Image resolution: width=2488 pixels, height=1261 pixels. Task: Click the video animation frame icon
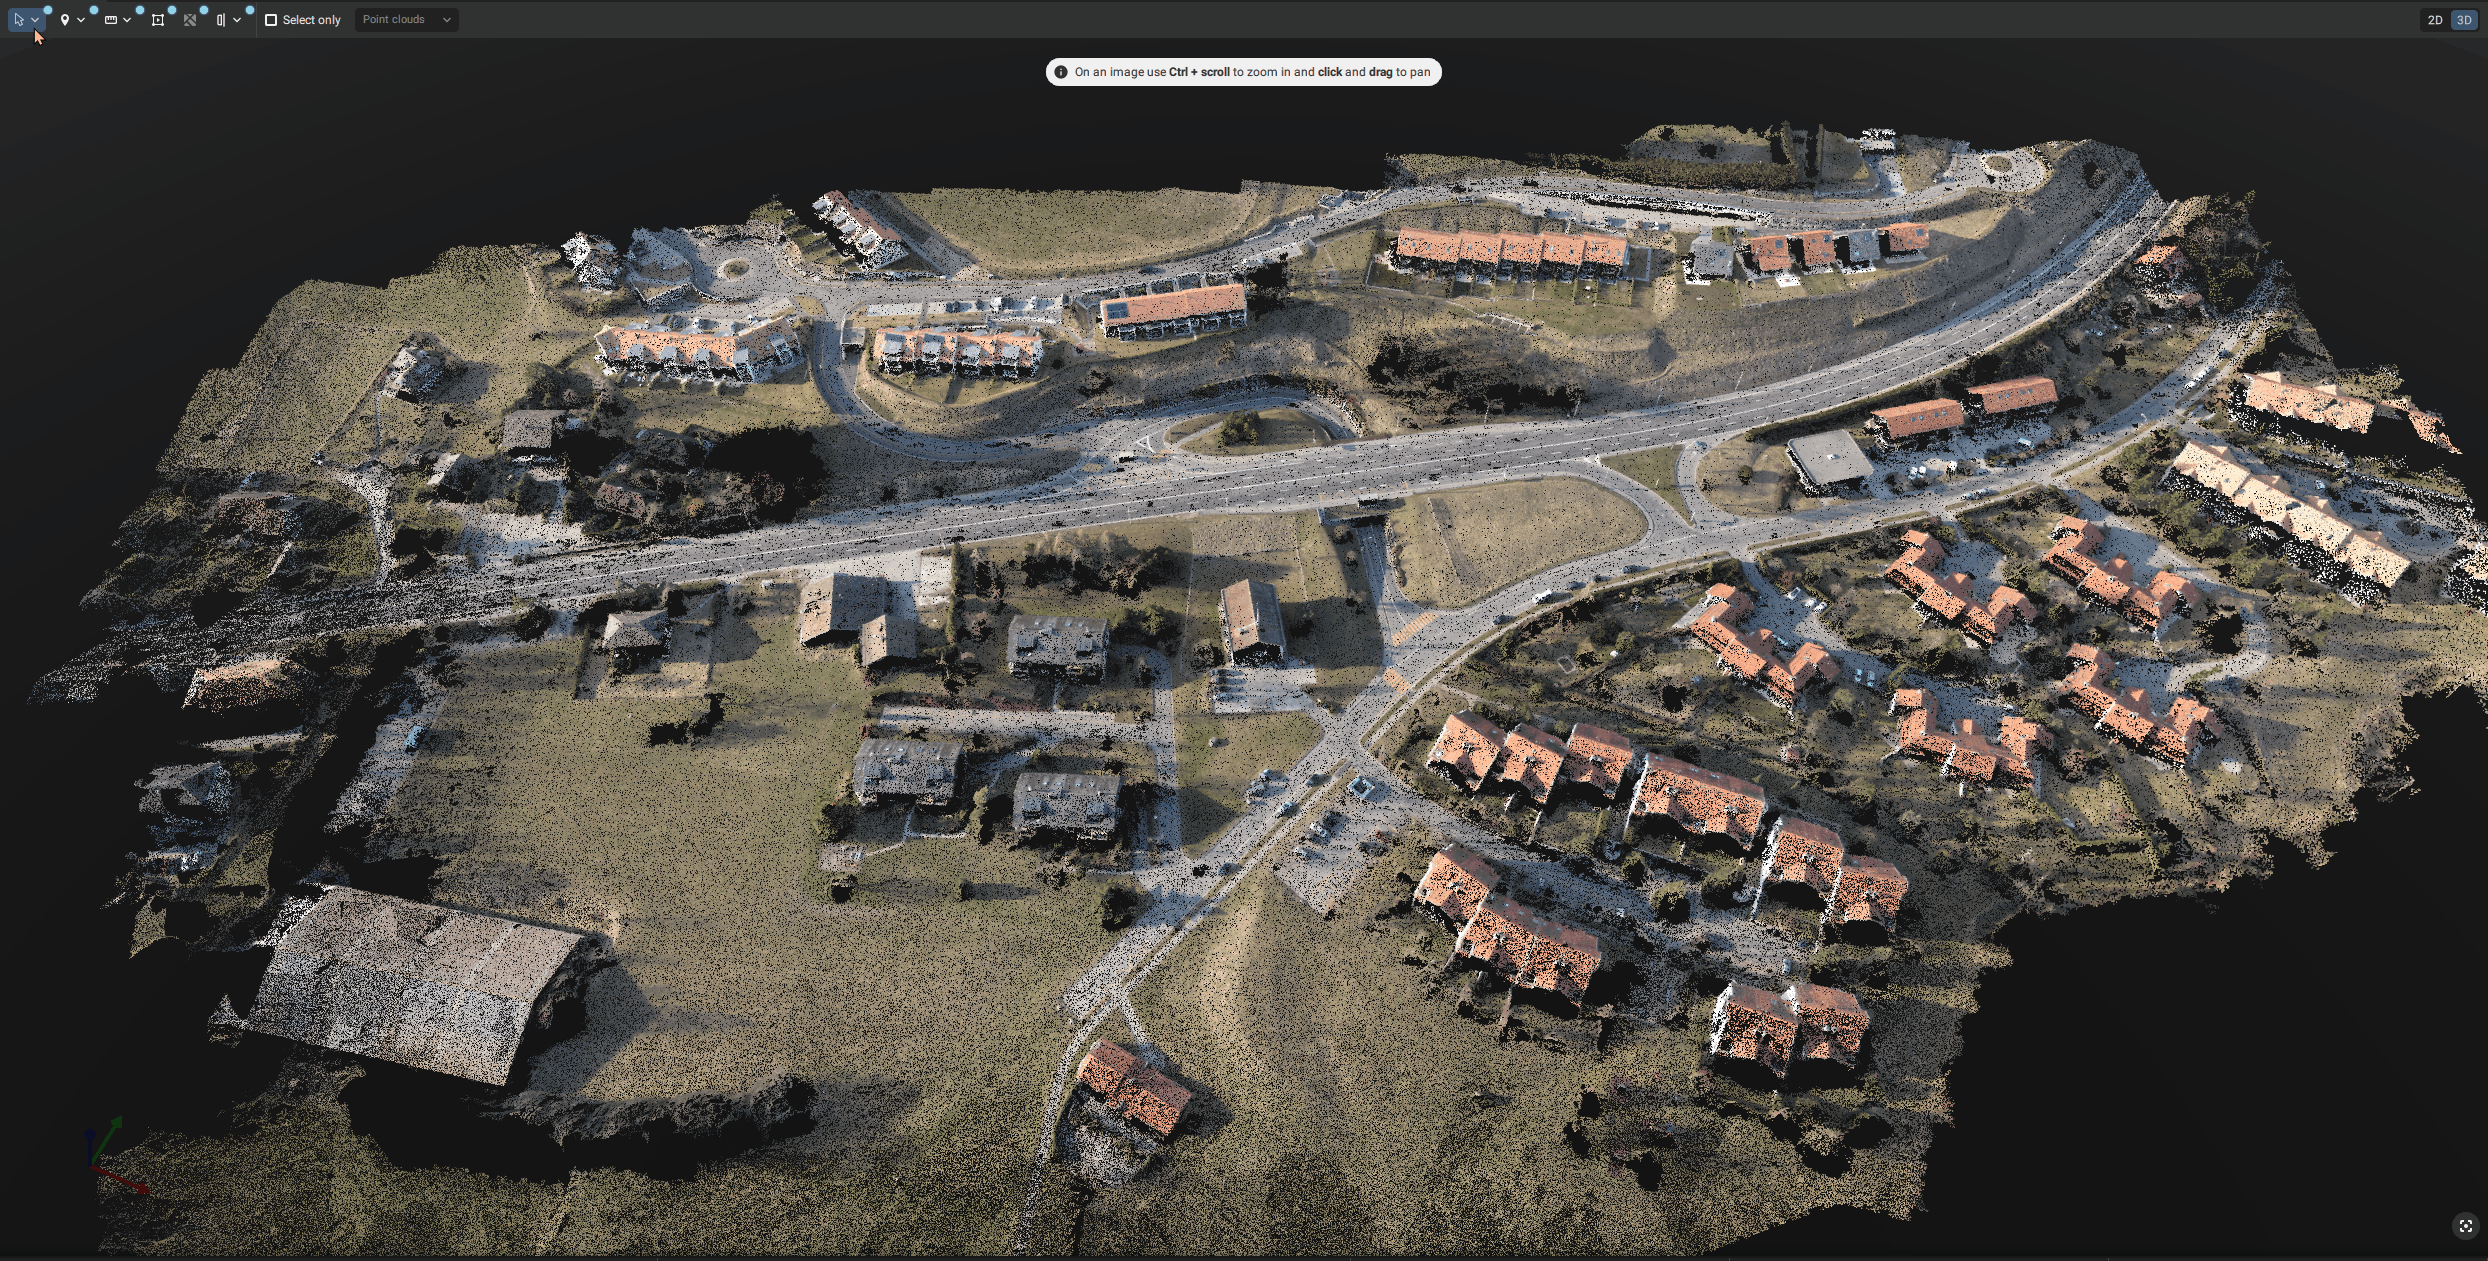tap(158, 20)
